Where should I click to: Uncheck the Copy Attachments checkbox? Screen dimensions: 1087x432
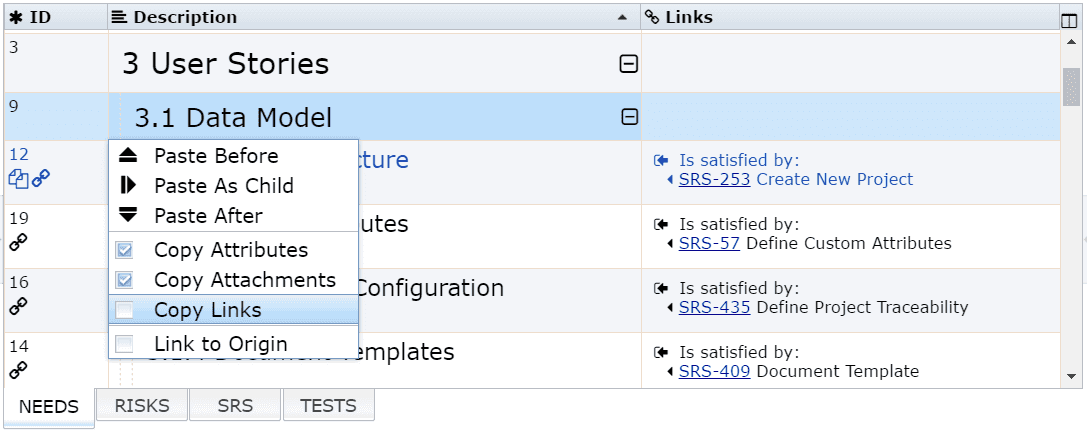coord(125,280)
